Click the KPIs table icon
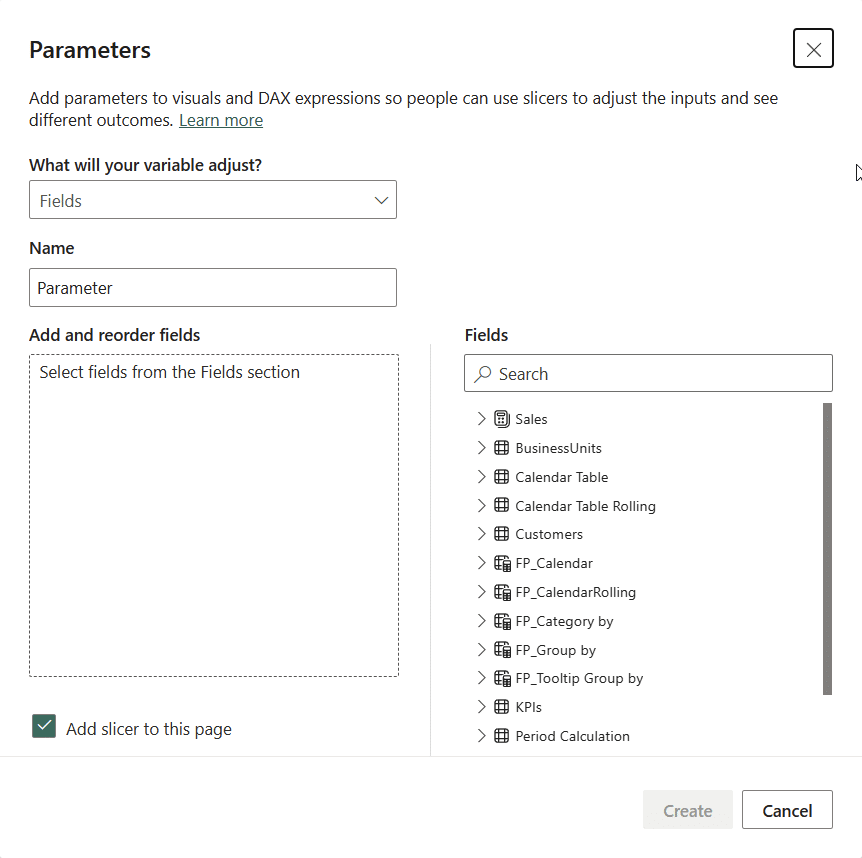The height and width of the screenshot is (858, 862). (500, 706)
